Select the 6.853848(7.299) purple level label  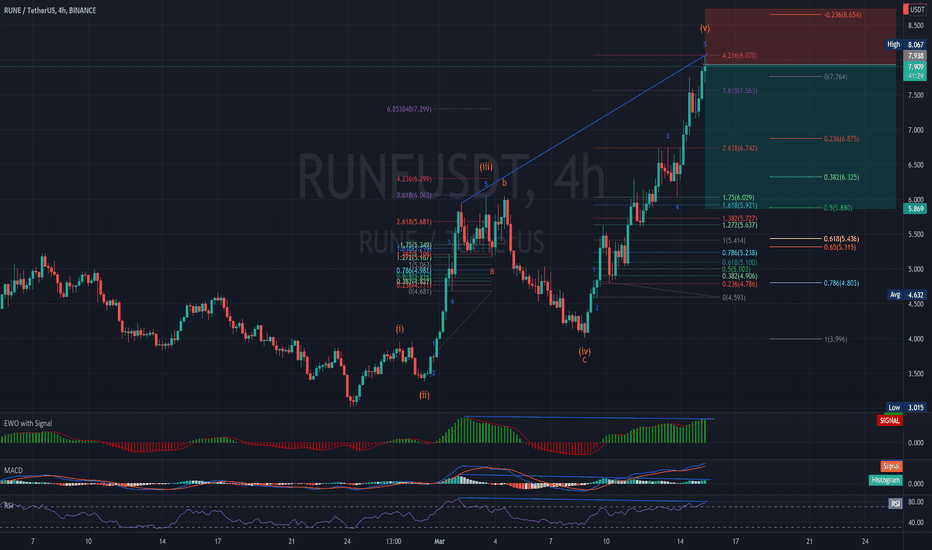(x=409, y=109)
